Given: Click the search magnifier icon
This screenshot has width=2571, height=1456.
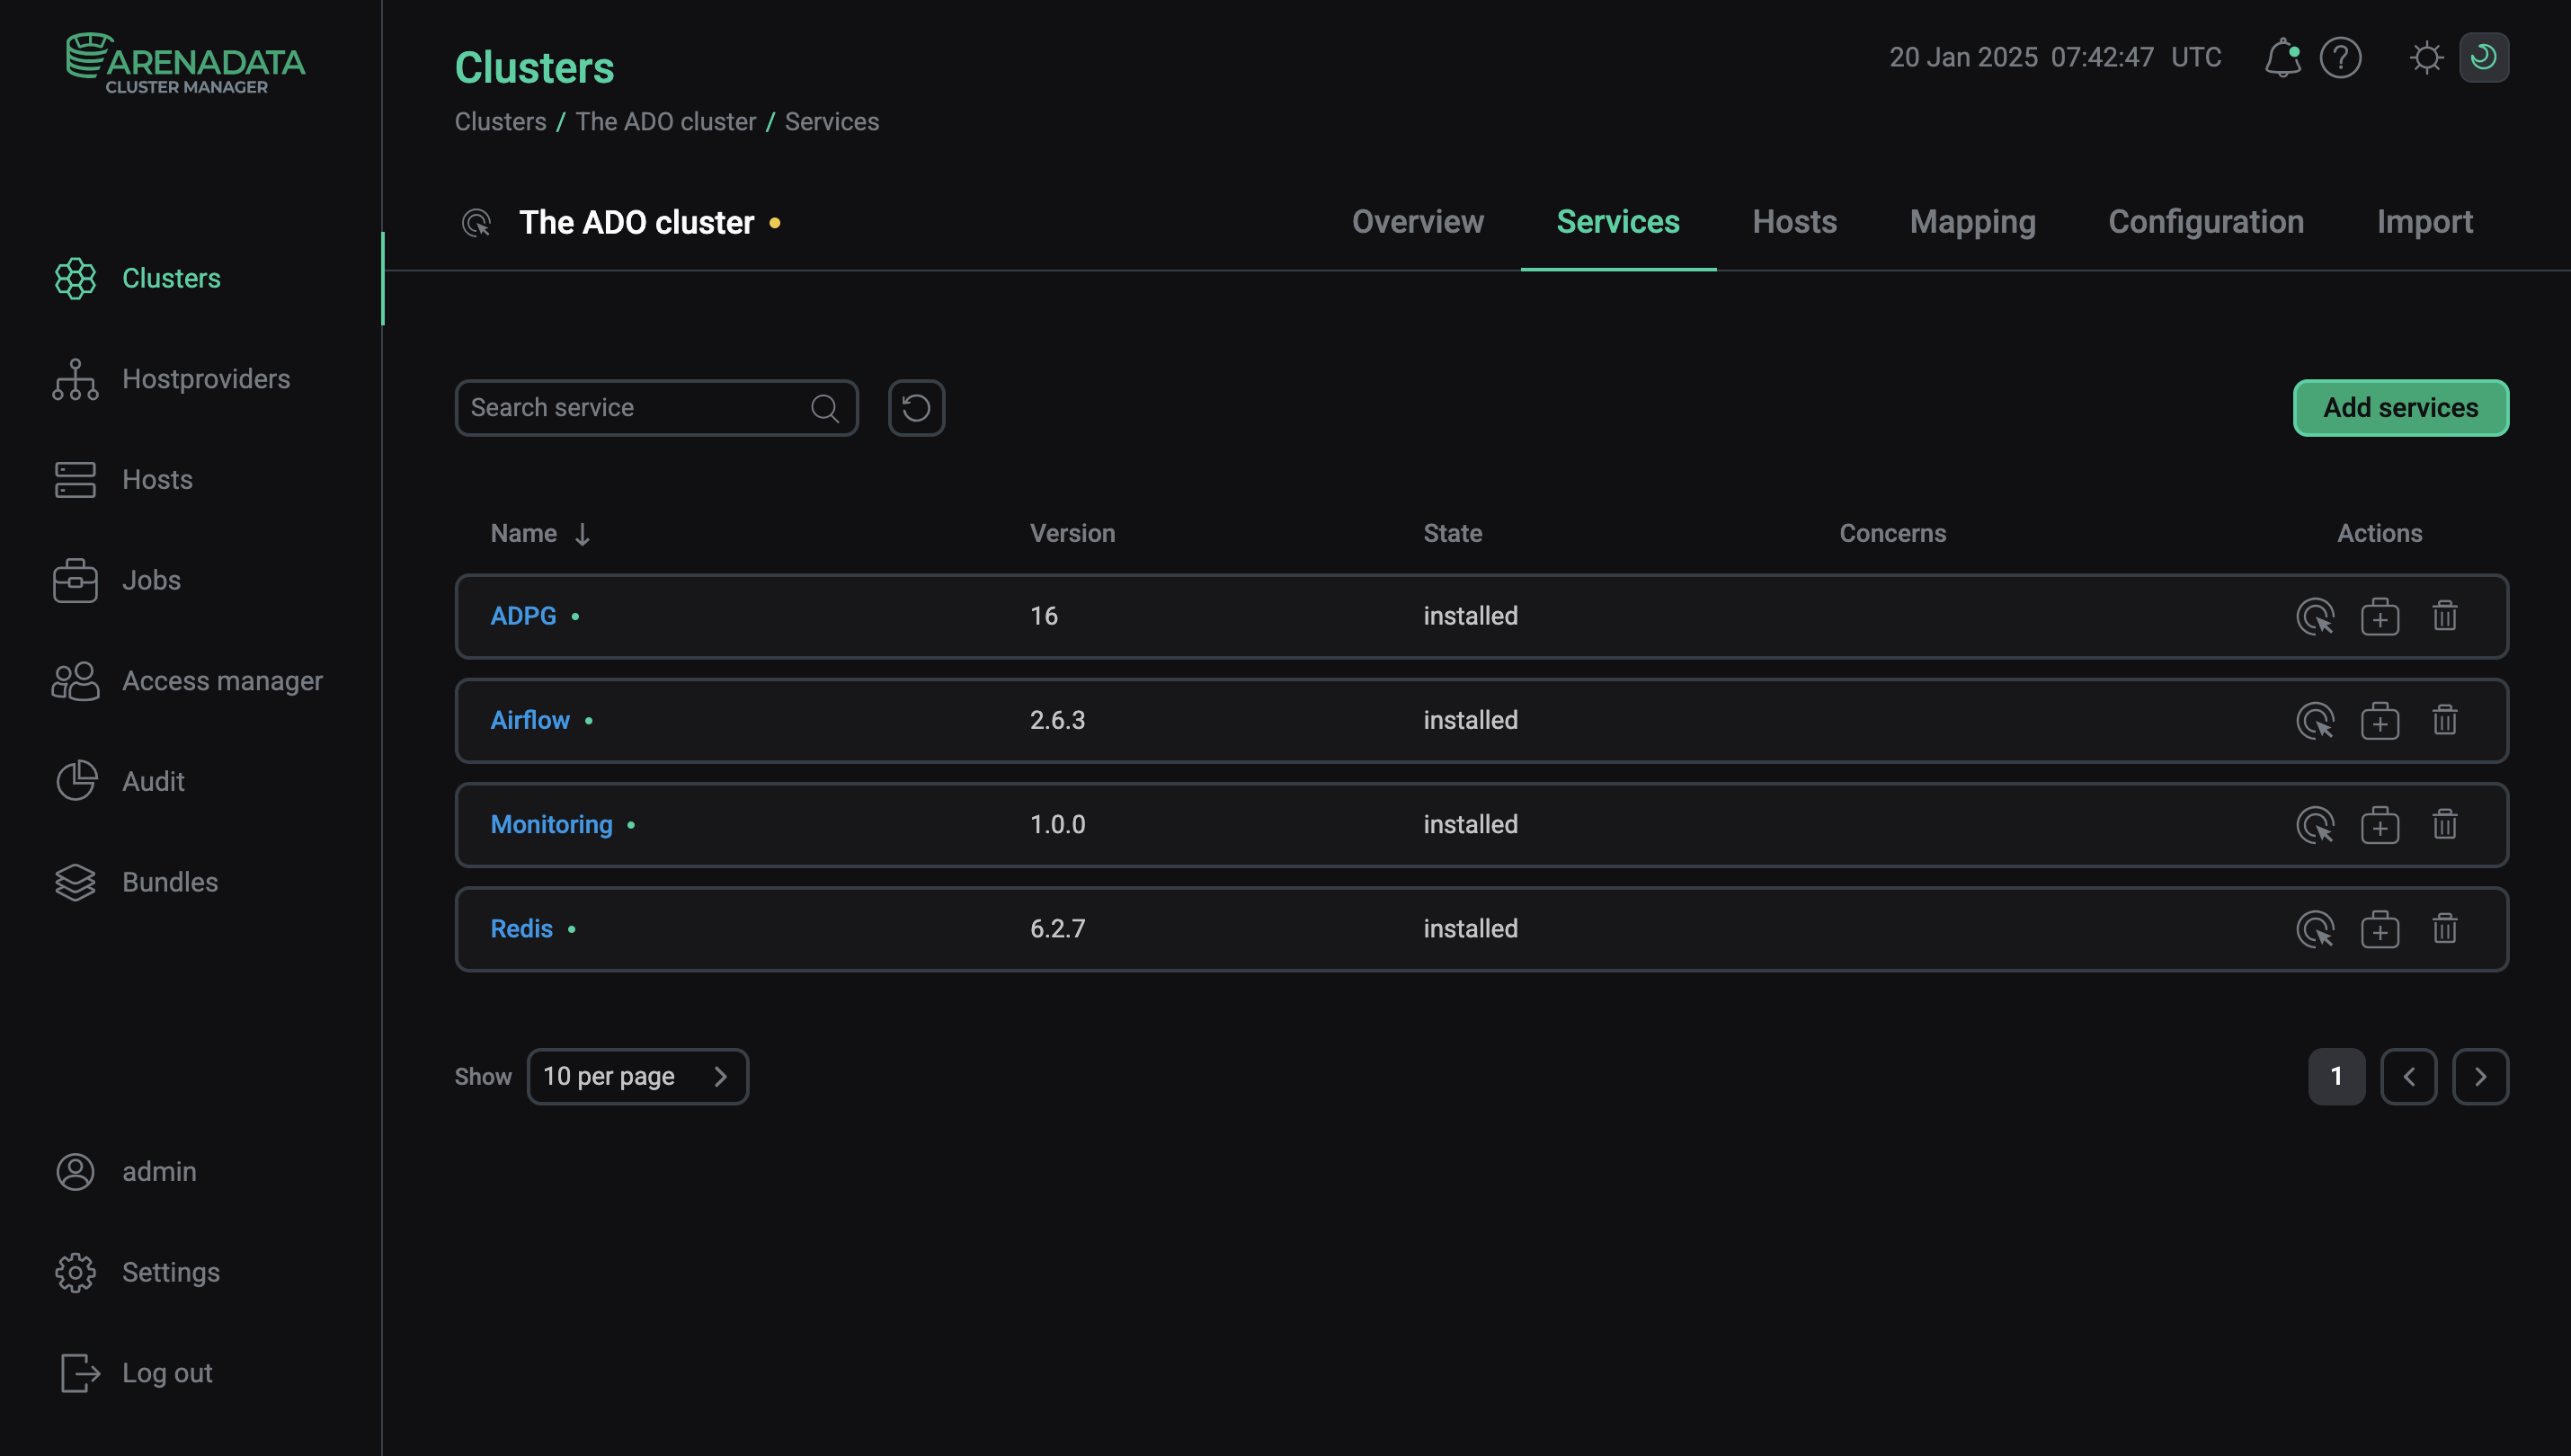Looking at the screenshot, I should [824, 408].
